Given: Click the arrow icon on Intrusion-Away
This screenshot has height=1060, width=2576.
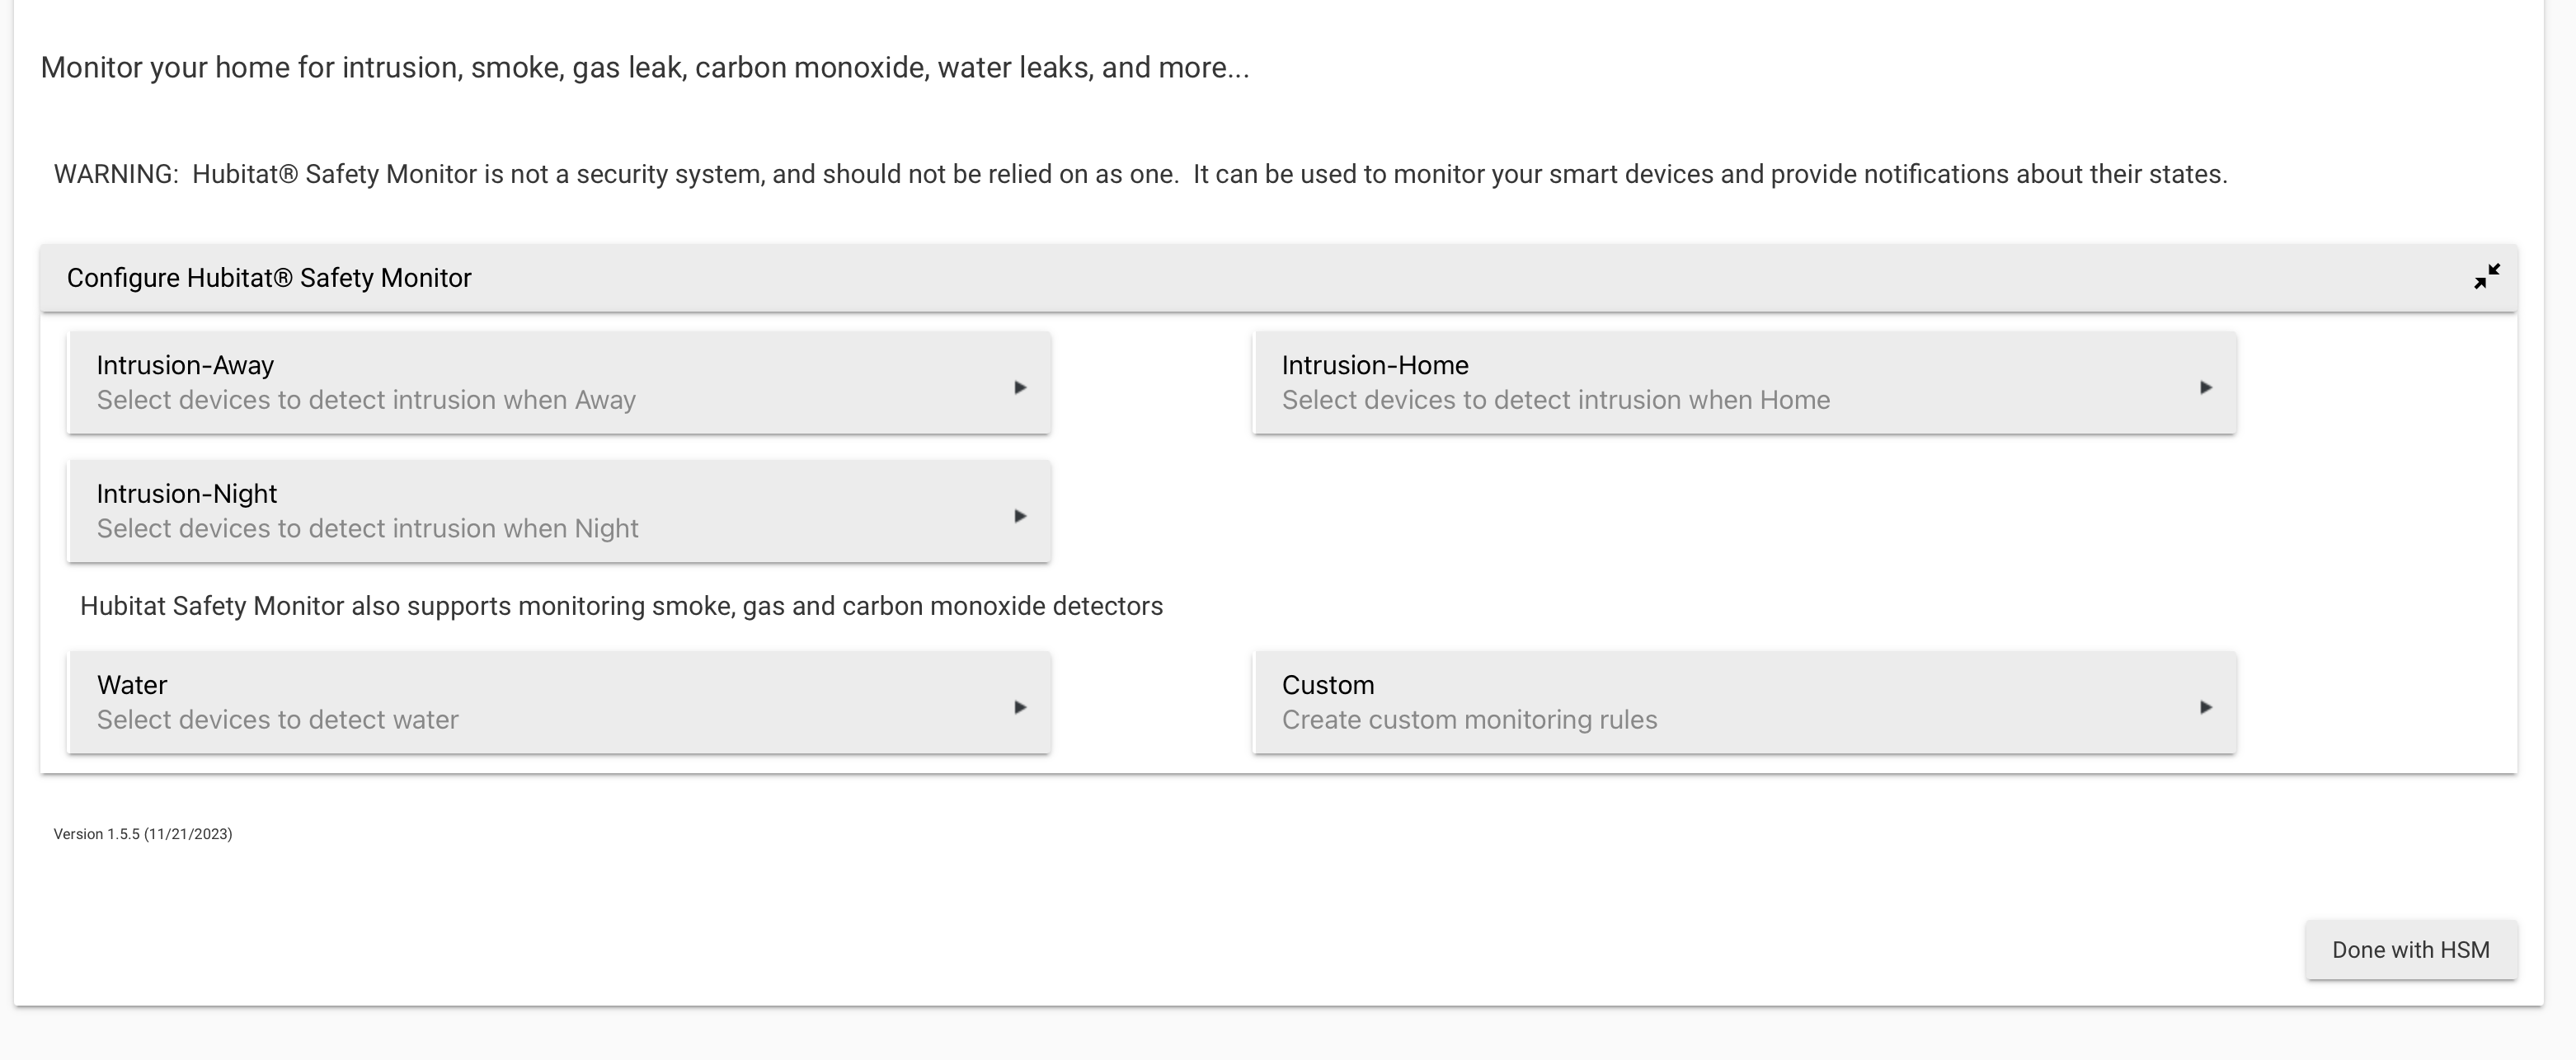Looking at the screenshot, I should (x=1020, y=387).
